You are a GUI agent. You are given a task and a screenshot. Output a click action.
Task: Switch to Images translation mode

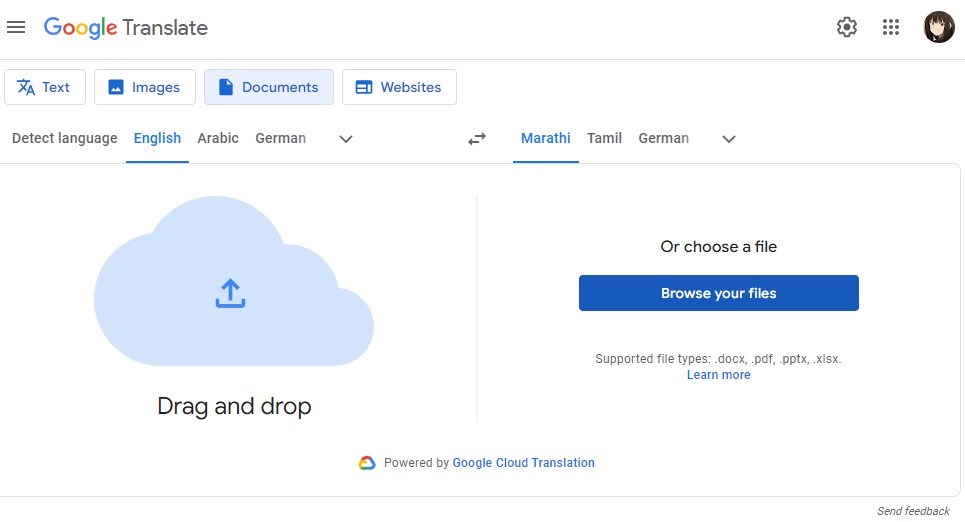point(145,87)
